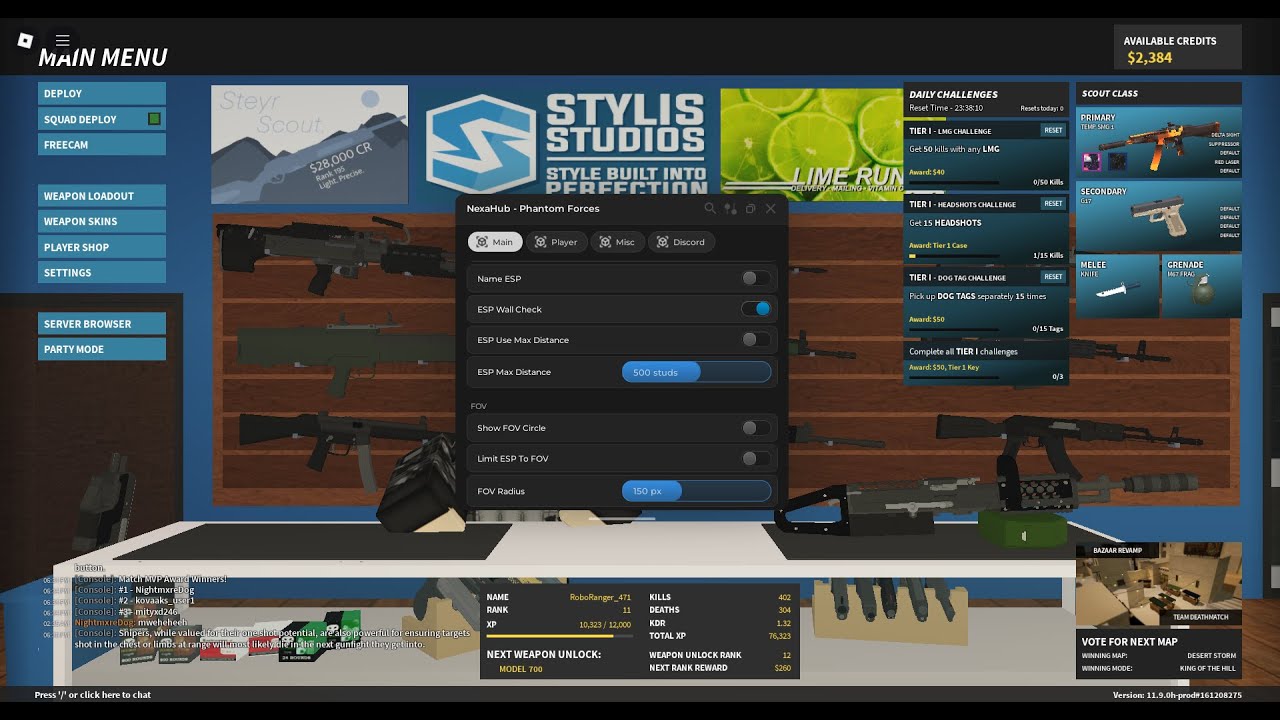Viewport: 1280px width, 720px height.
Task: Open the Weapon Loadout menu
Action: 102,196
